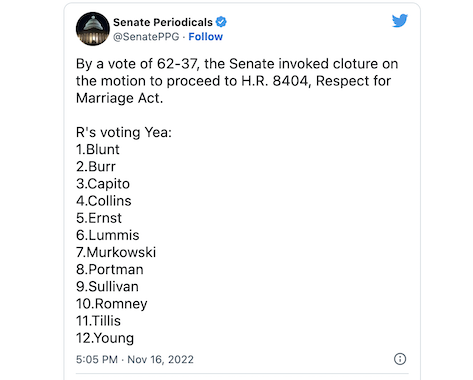The height and width of the screenshot is (380, 473).
Task: Click the '4.Collins' list entry
Action: [104, 201]
